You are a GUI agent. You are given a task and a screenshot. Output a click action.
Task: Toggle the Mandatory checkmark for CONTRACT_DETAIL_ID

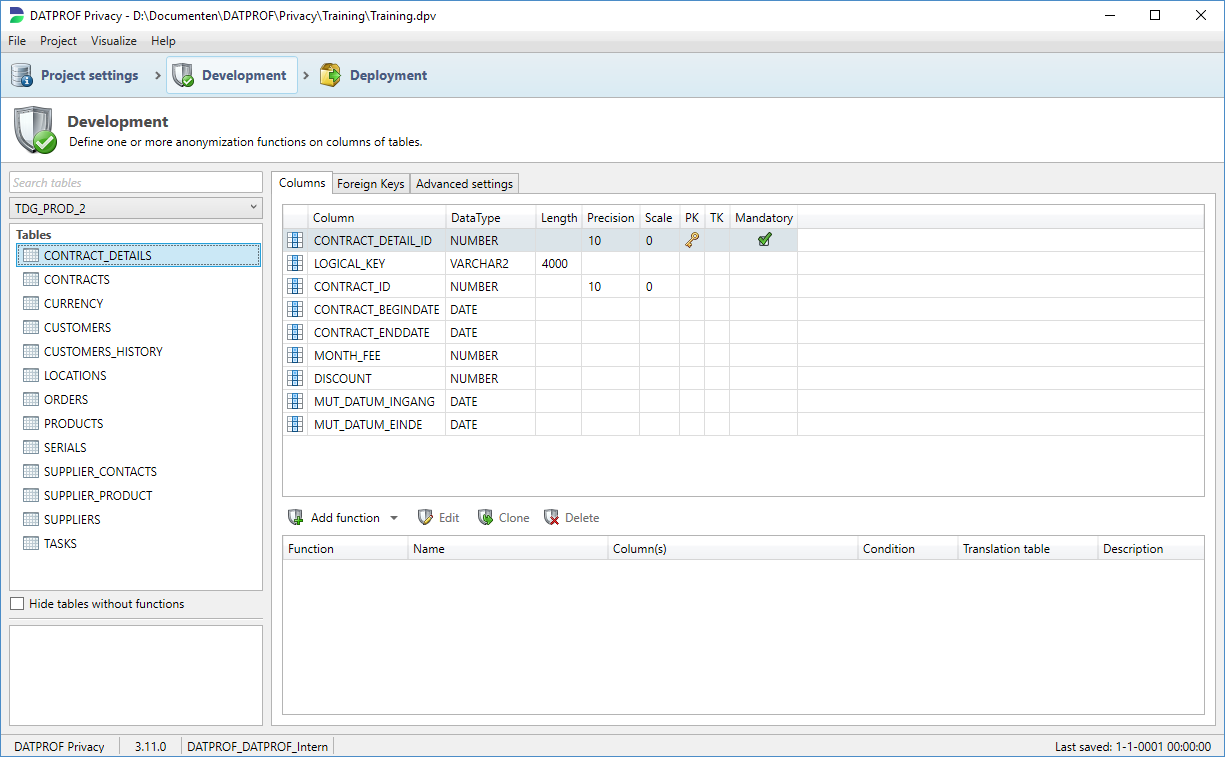(x=764, y=240)
